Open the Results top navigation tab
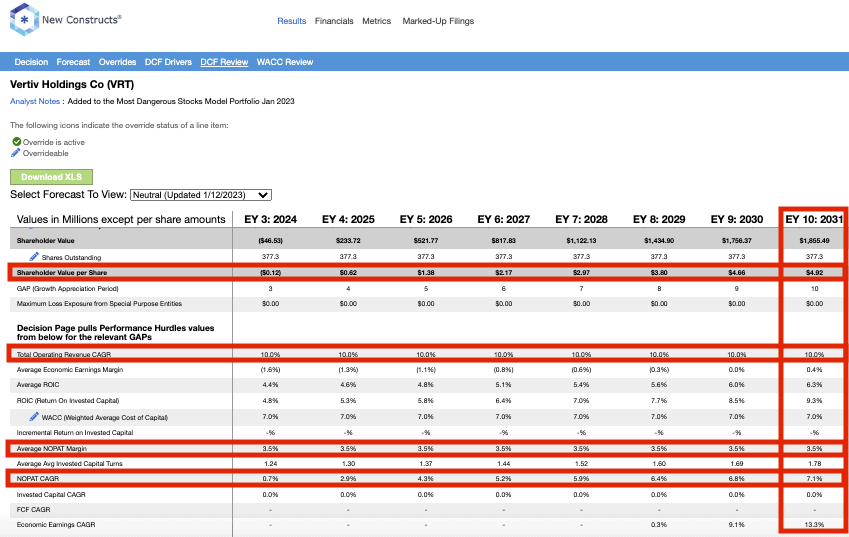The height and width of the screenshot is (537, 849). (291, 21)
